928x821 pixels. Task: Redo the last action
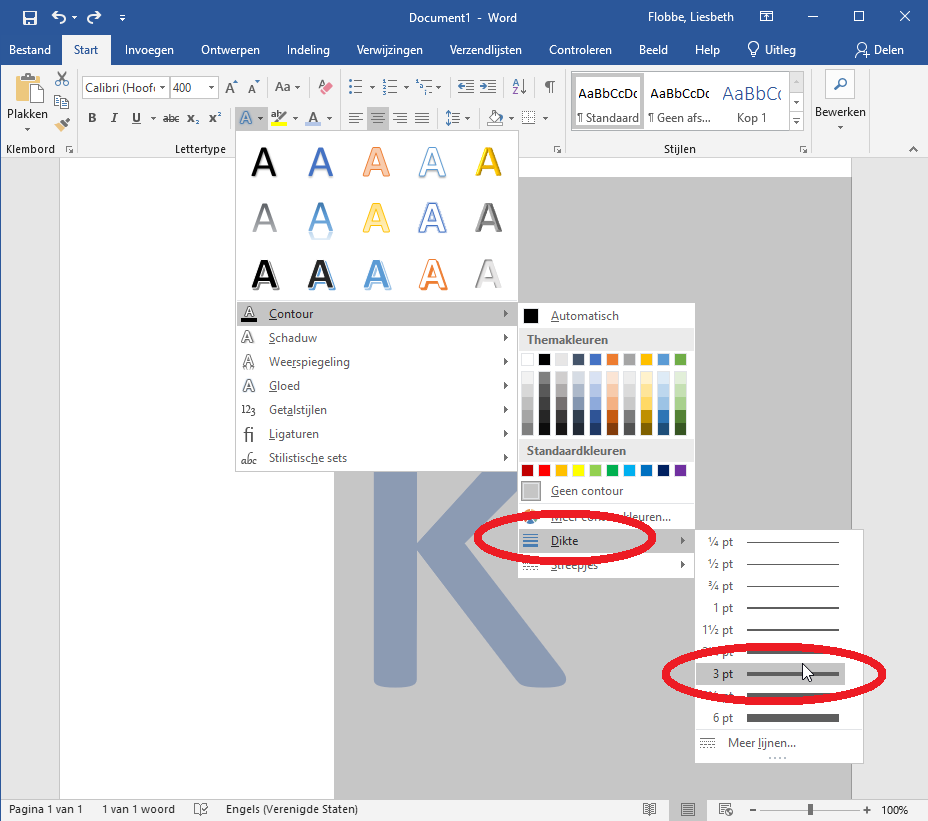pos(94,17)
